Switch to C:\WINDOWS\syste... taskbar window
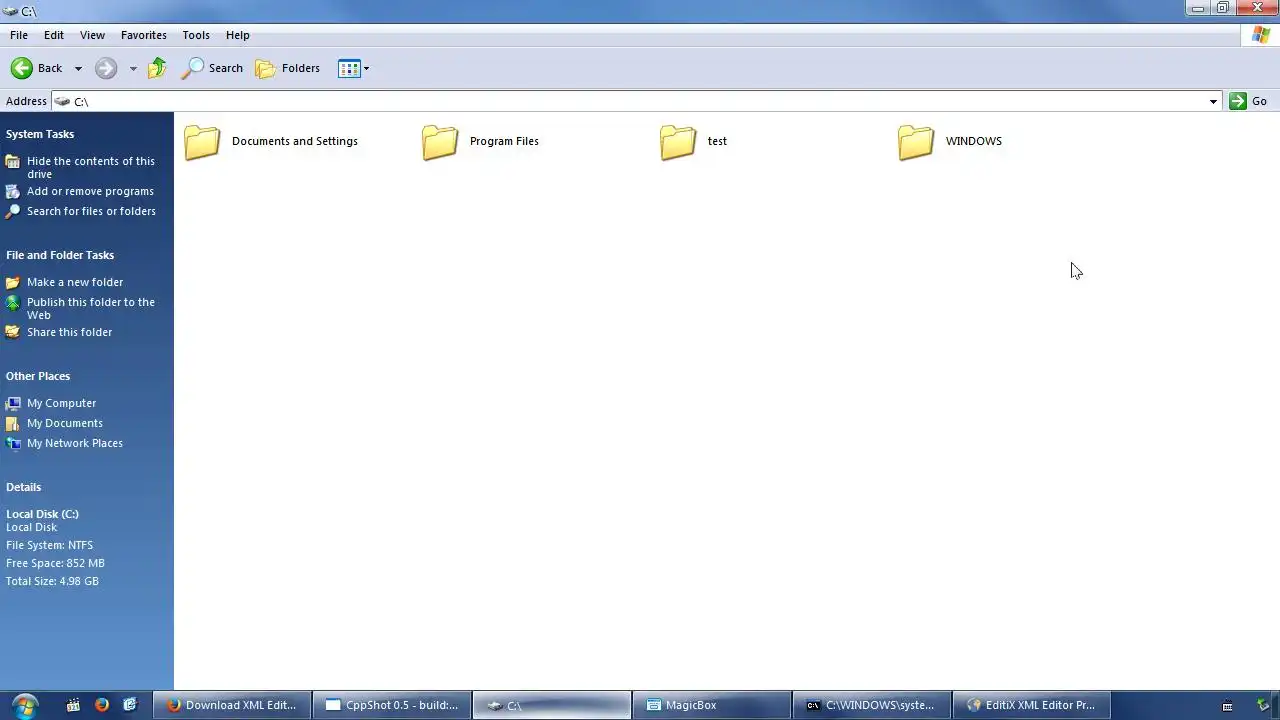Image resolution: width=1280 pixels, height=720 pixels. pos(872,705)
